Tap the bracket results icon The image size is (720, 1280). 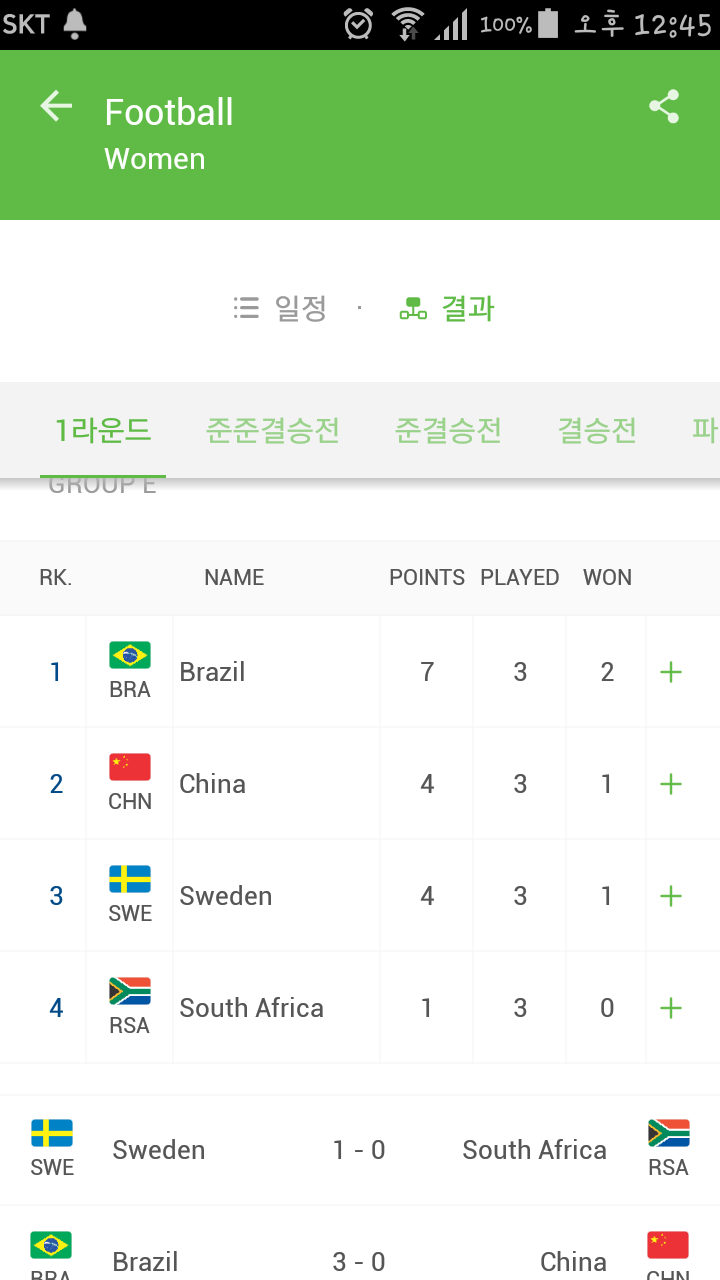[x=412, y=308]
